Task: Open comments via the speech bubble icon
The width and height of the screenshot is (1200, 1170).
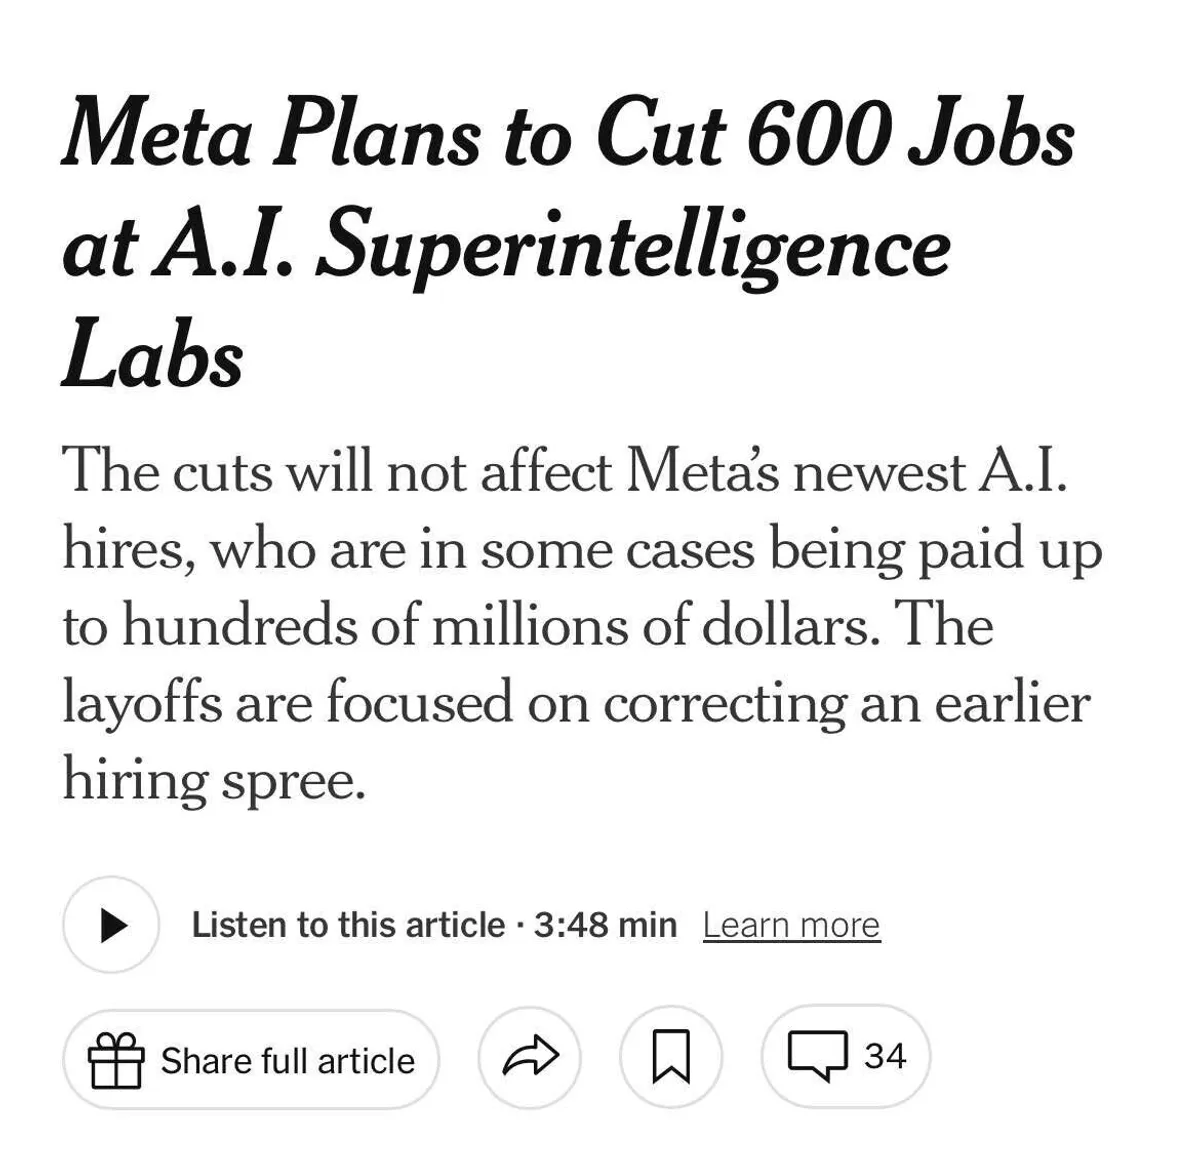Action: pyautogui.click(x=818, y=1057)
